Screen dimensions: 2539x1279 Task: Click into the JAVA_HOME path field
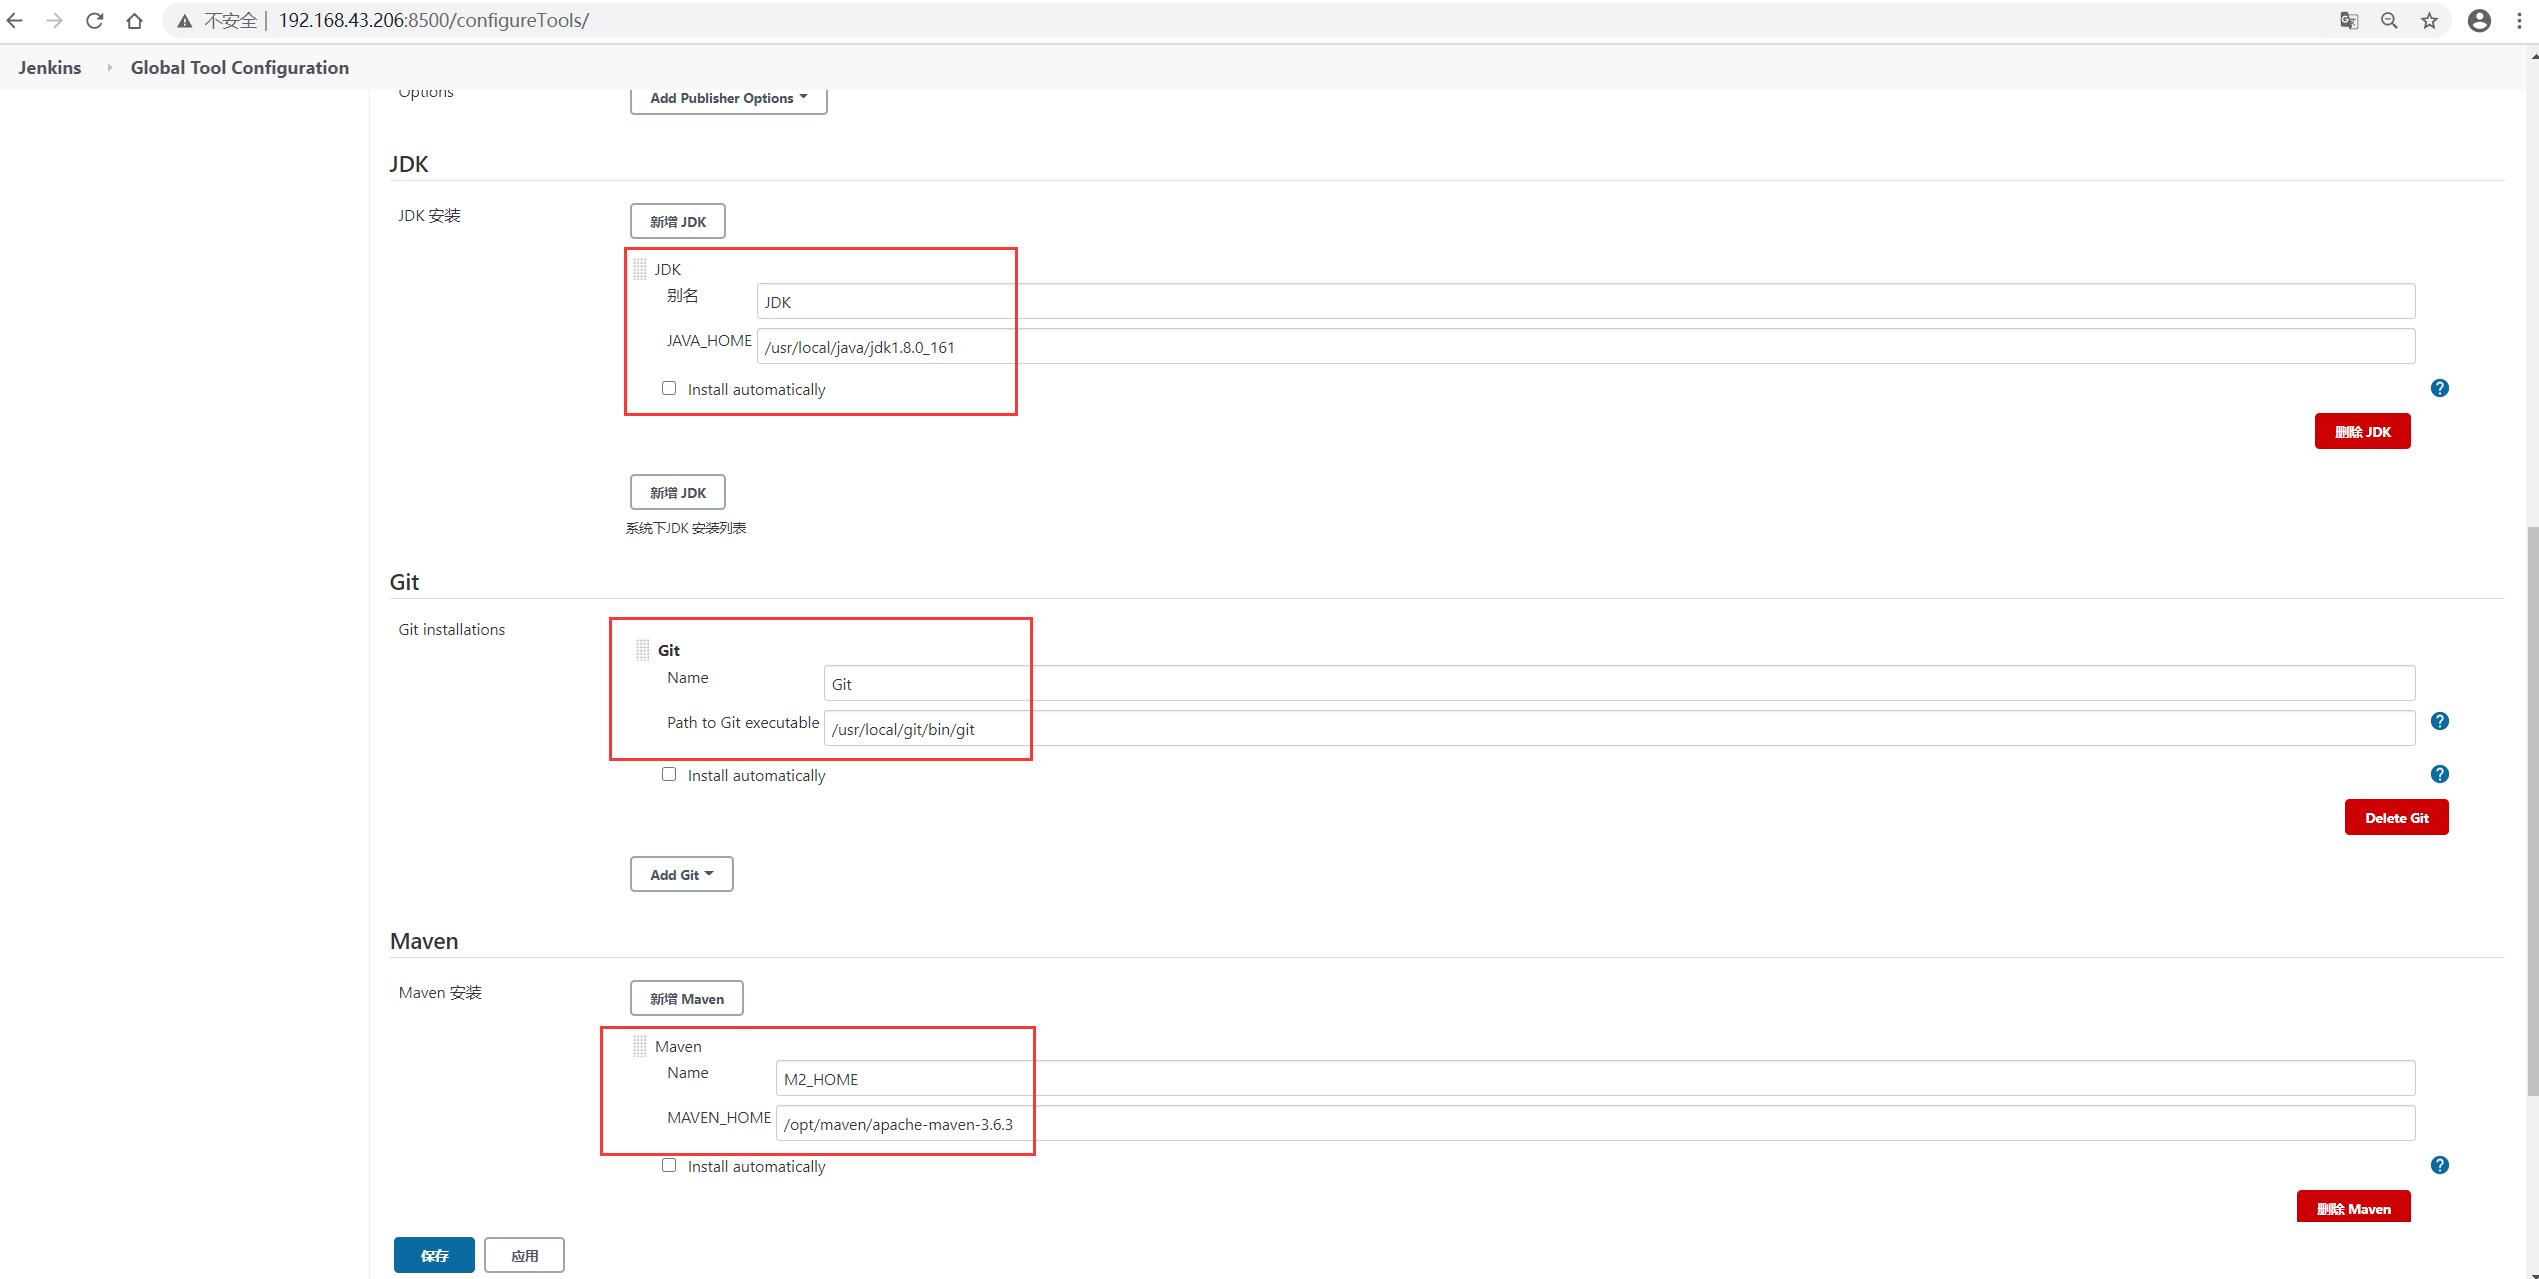1585,347
